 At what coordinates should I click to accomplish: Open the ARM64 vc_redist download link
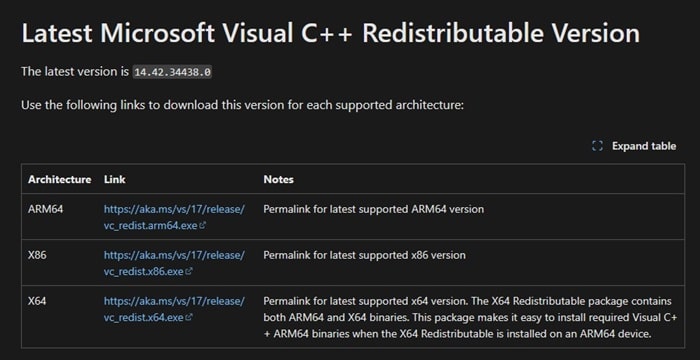point(174,217)
